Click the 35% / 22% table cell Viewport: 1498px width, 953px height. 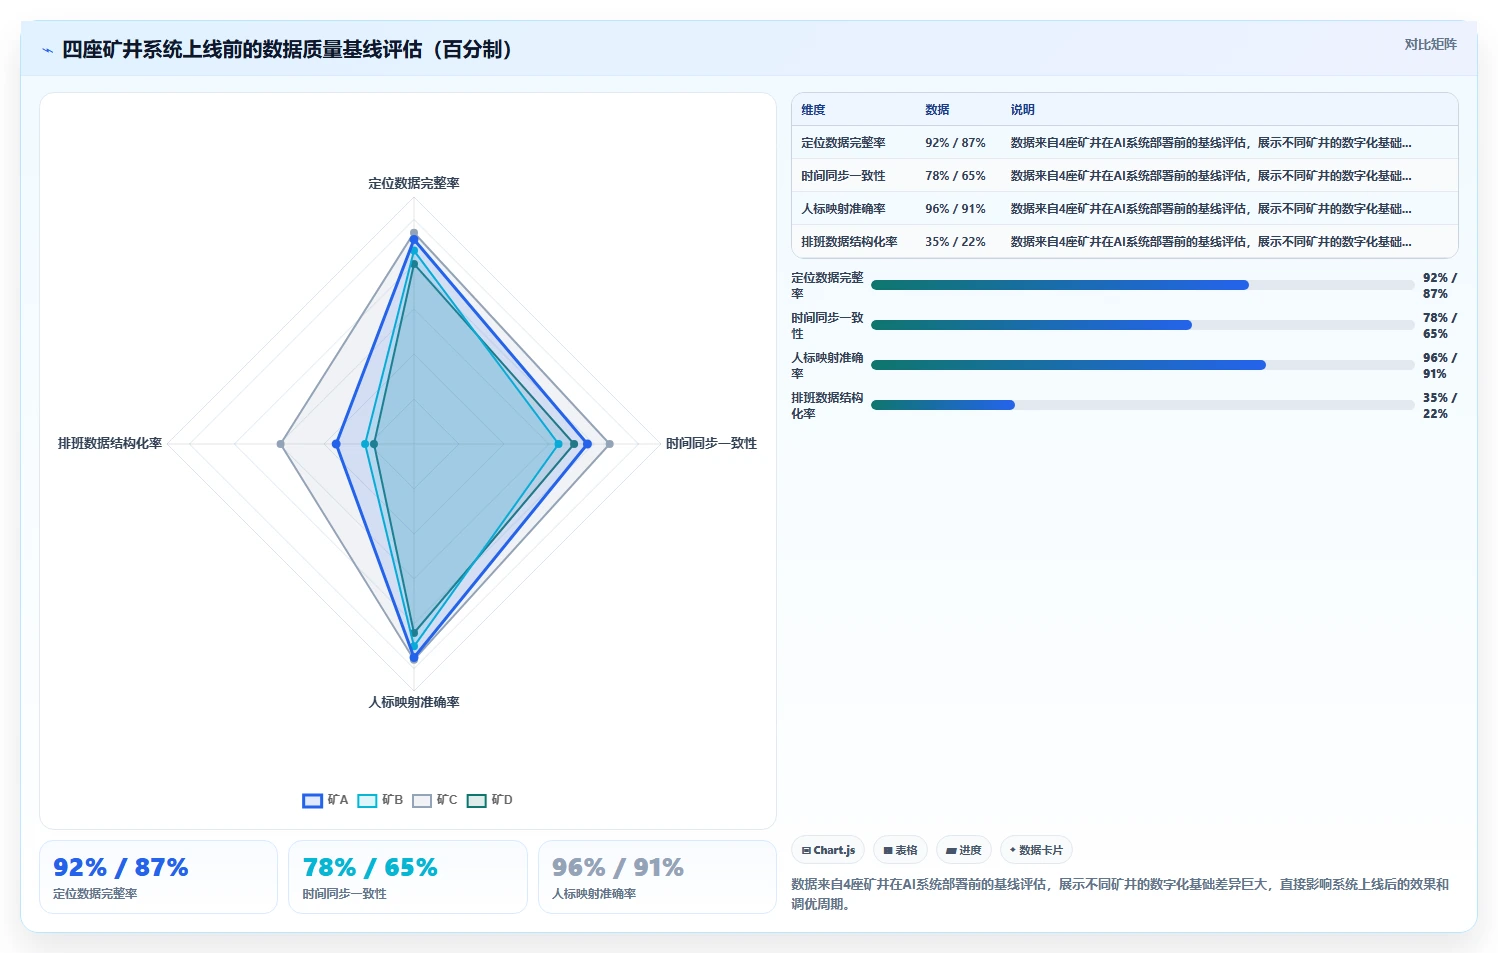(x=955, y=242)
